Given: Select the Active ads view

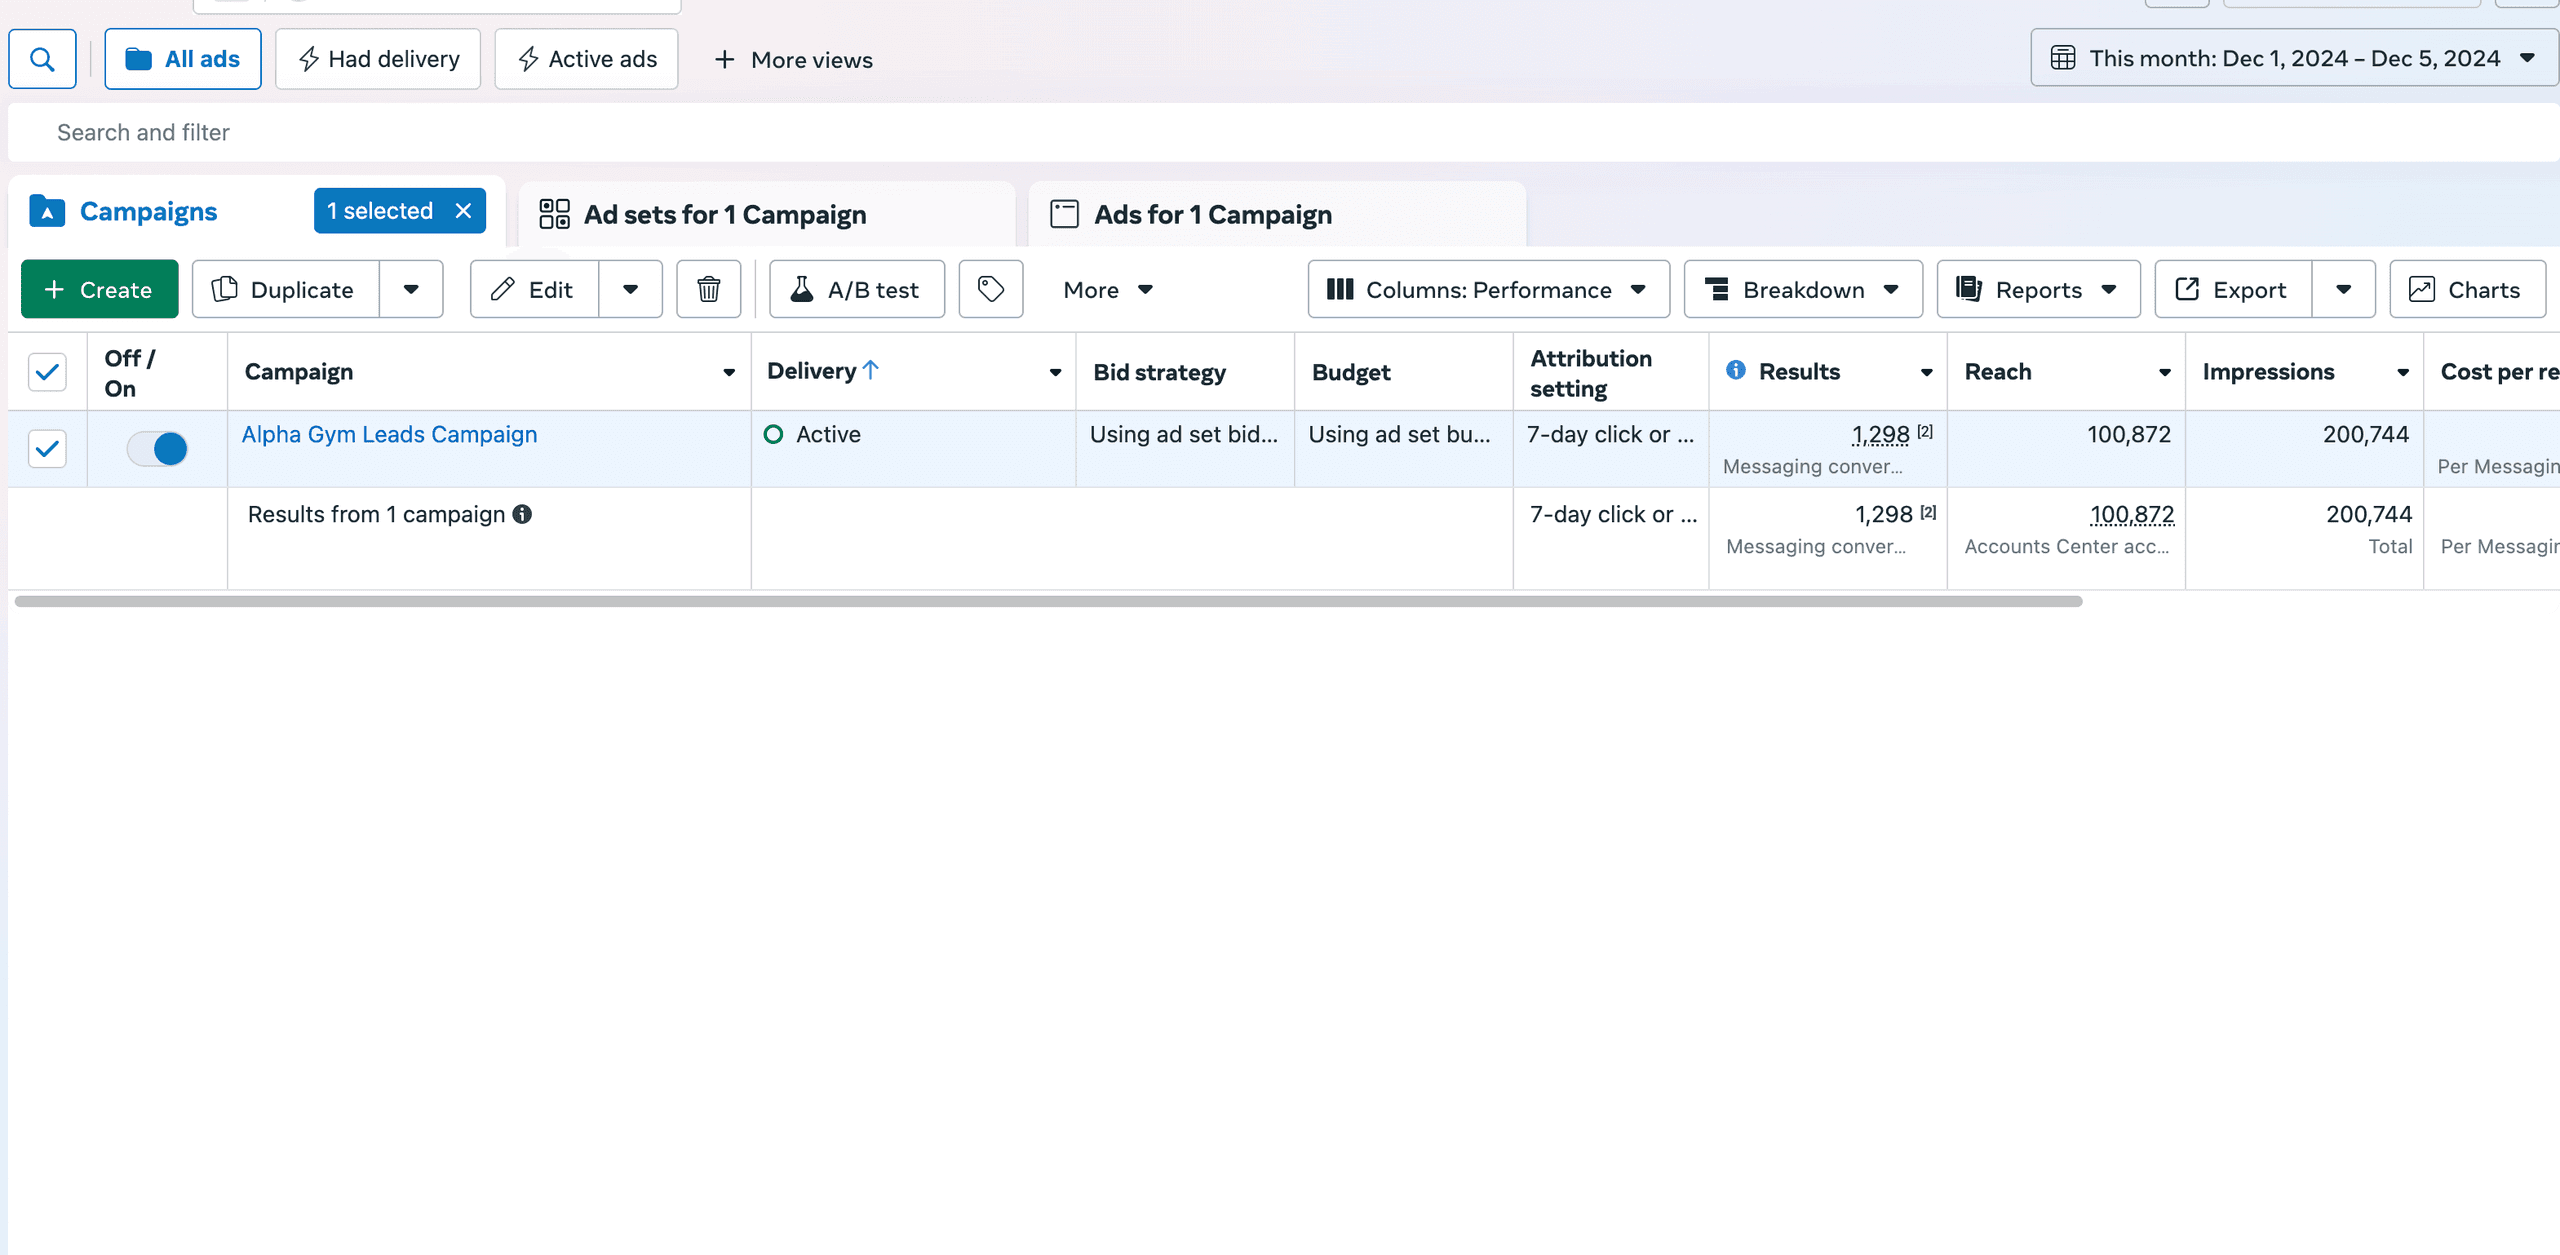Looking at the screenshot, I should [586, 60].
